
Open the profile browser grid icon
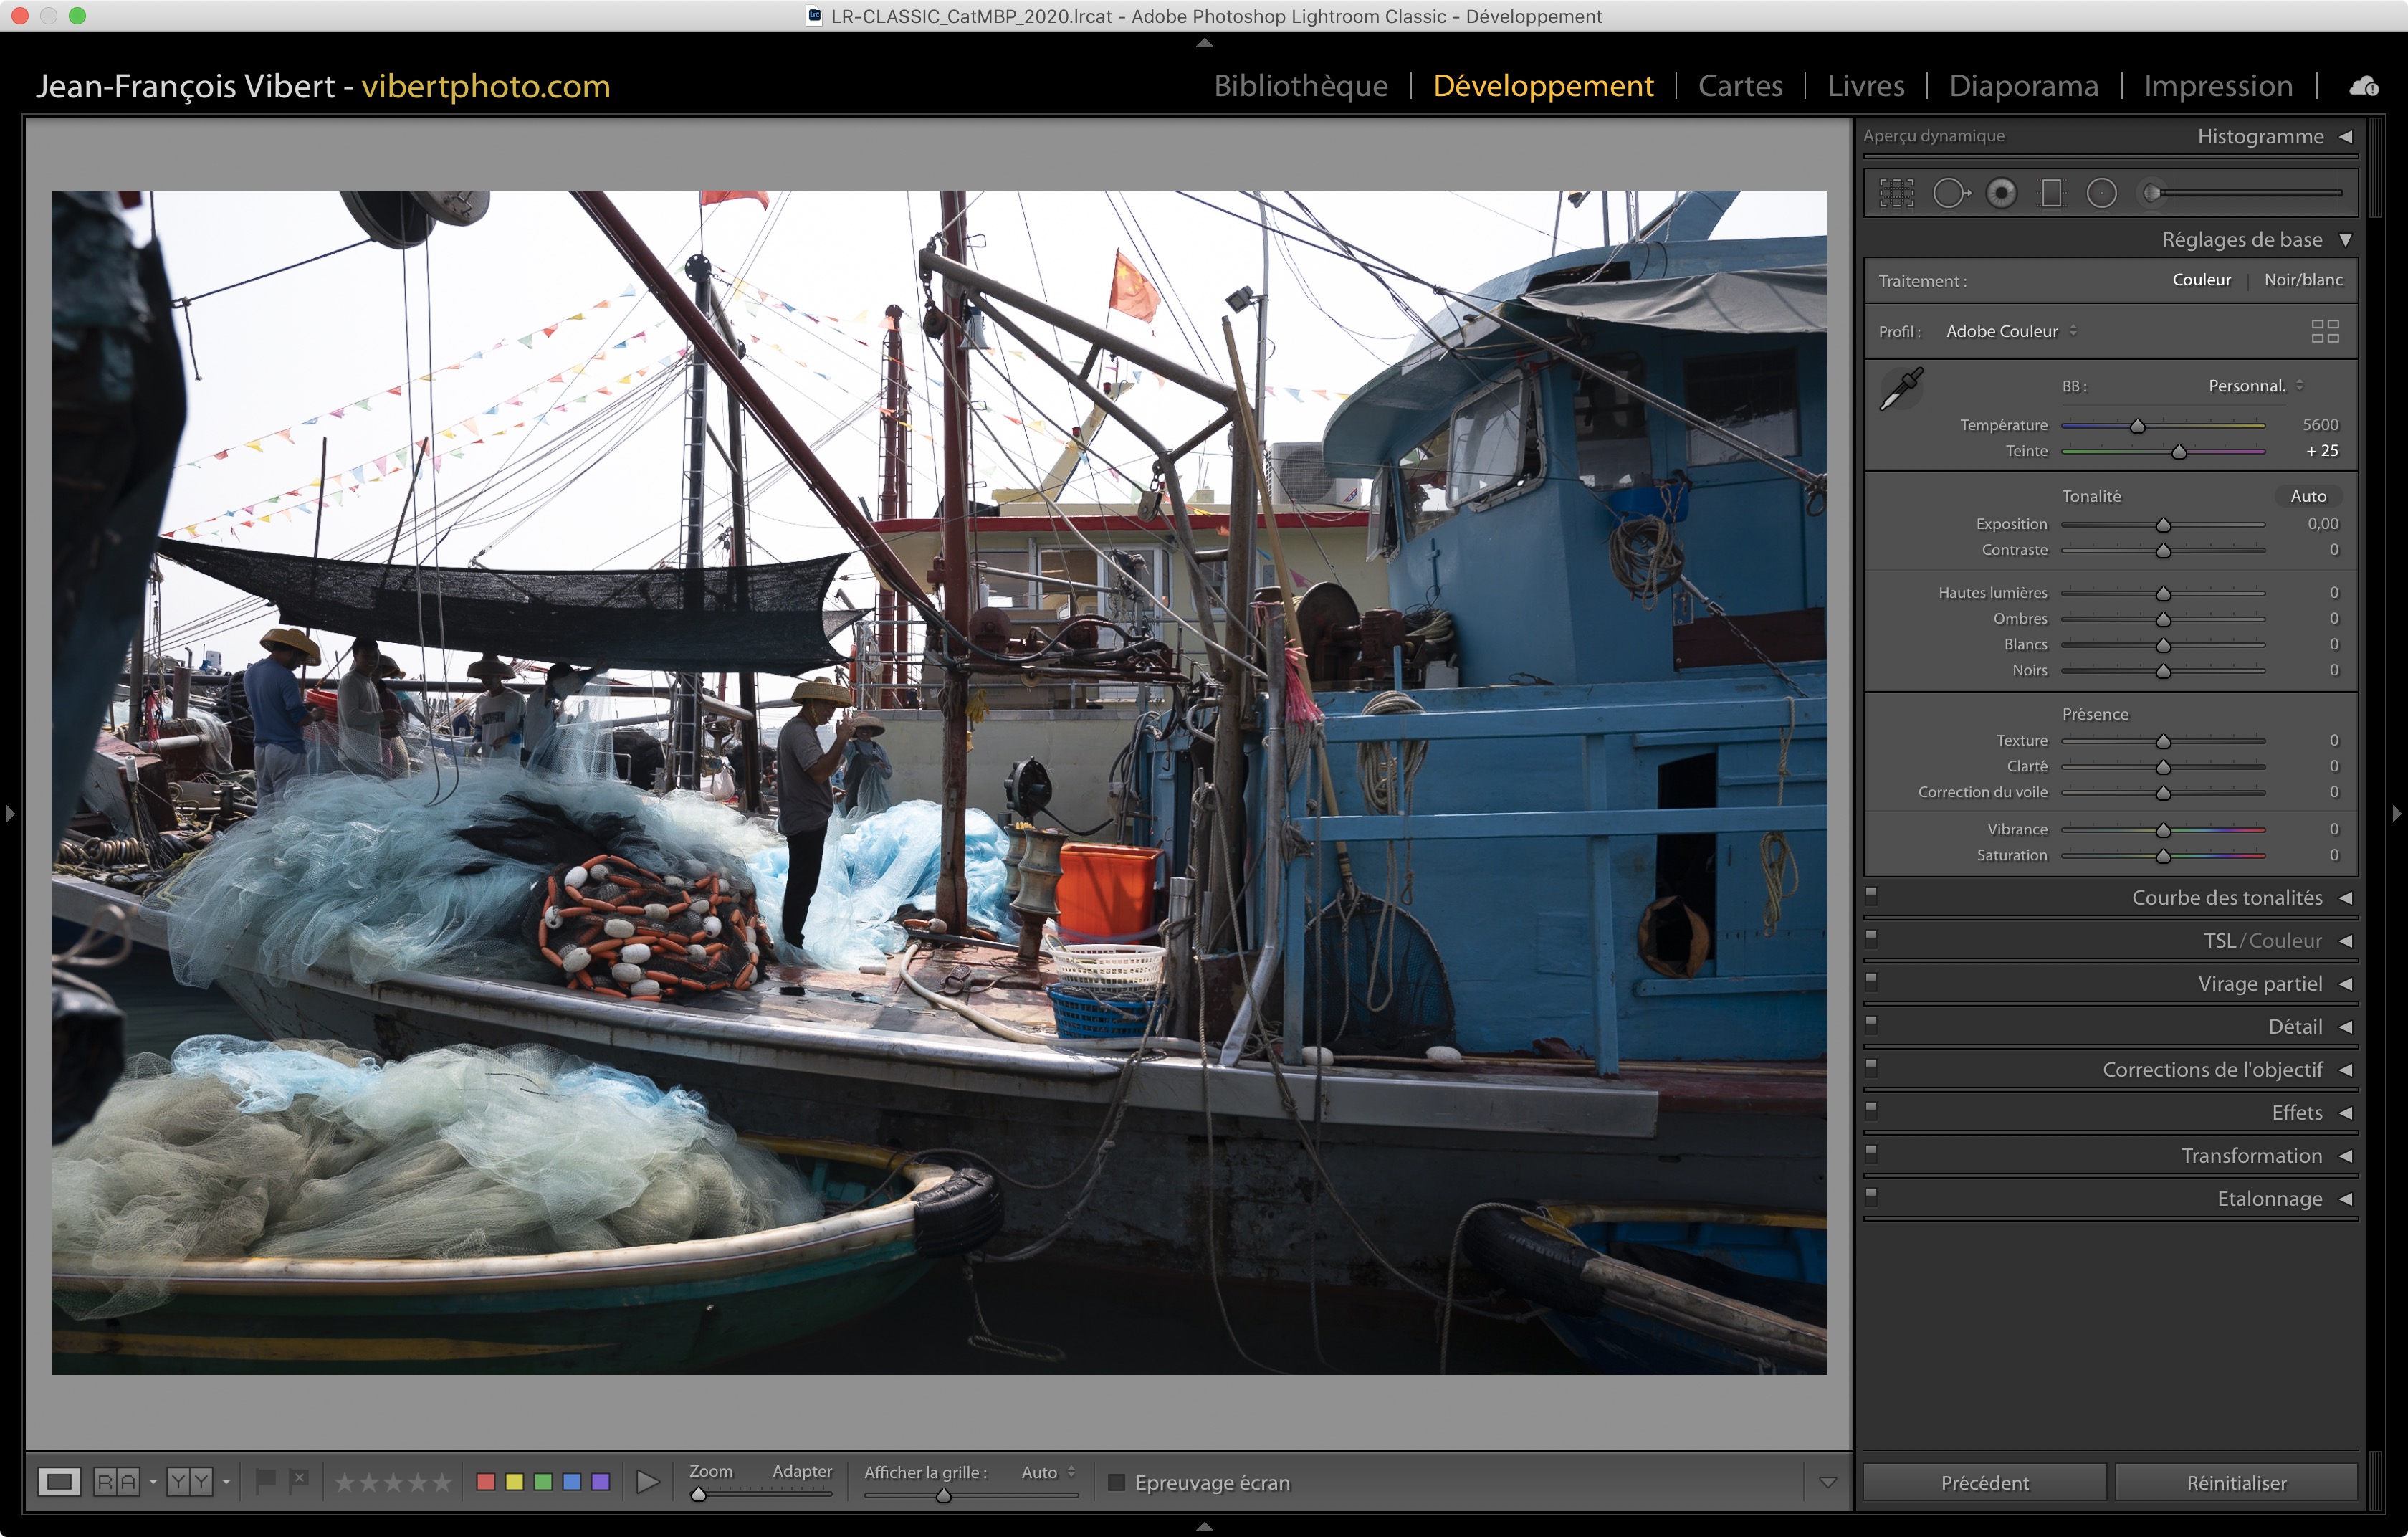coord(2325,331)
